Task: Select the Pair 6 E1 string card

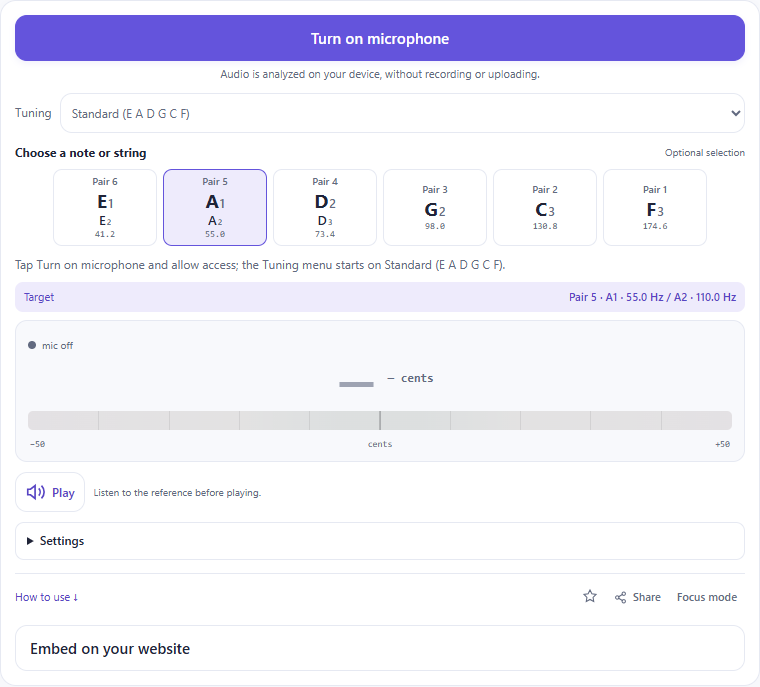Action: (105, 208)
